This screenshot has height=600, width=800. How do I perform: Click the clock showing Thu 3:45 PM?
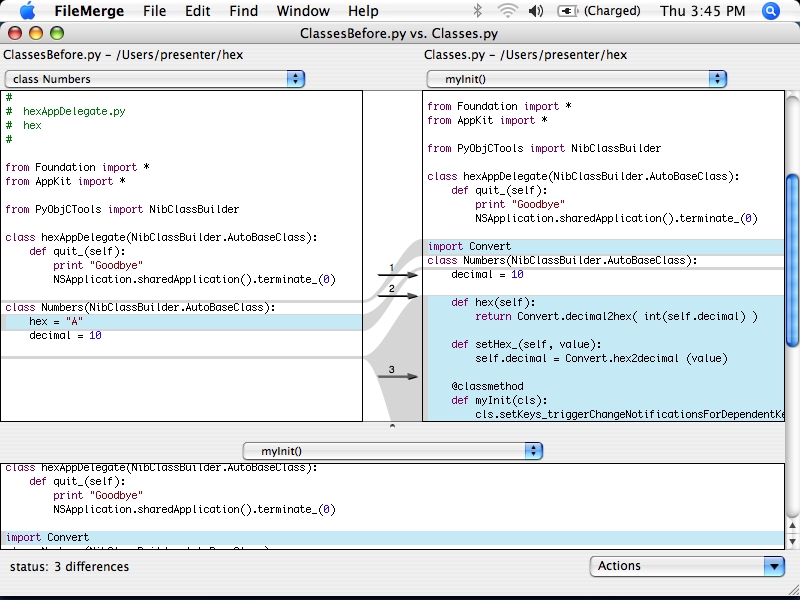(x=703, y=11)
